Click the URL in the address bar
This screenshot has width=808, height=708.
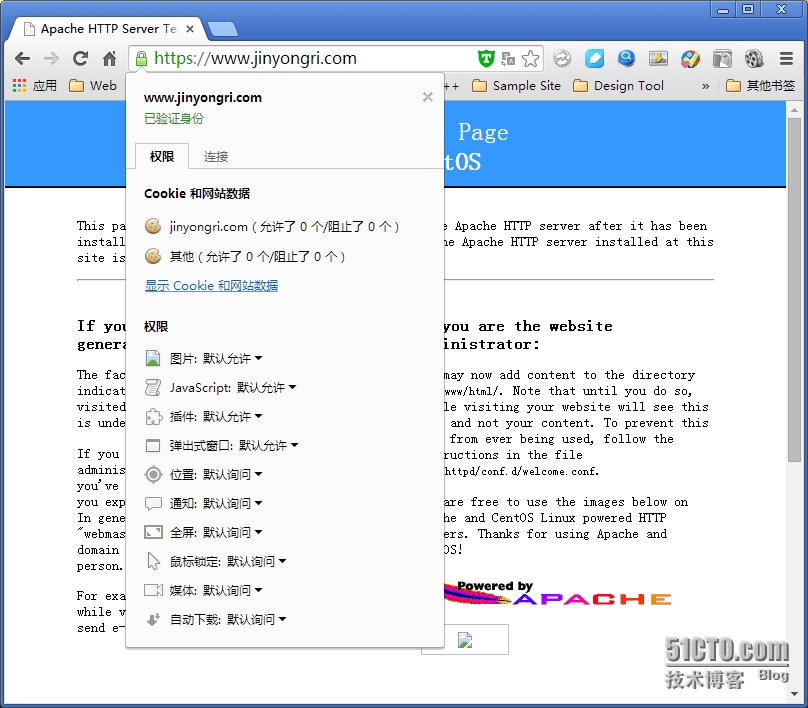[256, 58]
